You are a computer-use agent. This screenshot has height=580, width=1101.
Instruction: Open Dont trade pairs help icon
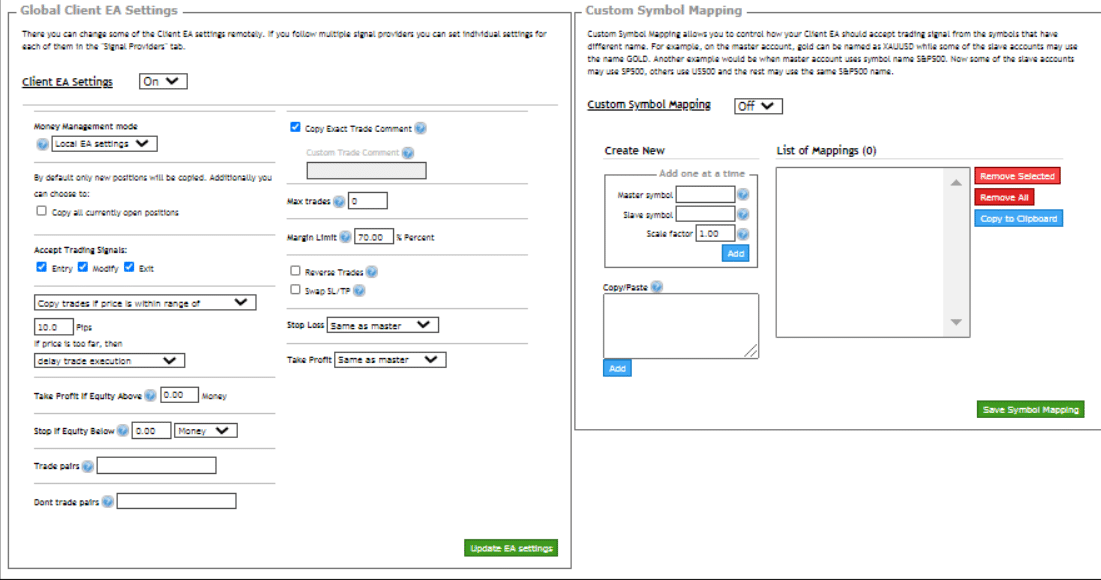click(x=107, y=502)
